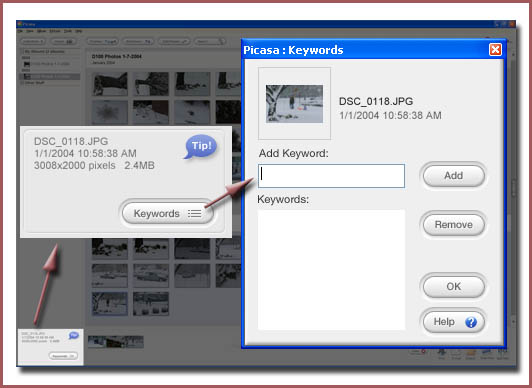Click Remove to delete a keyword

[454, 225]
